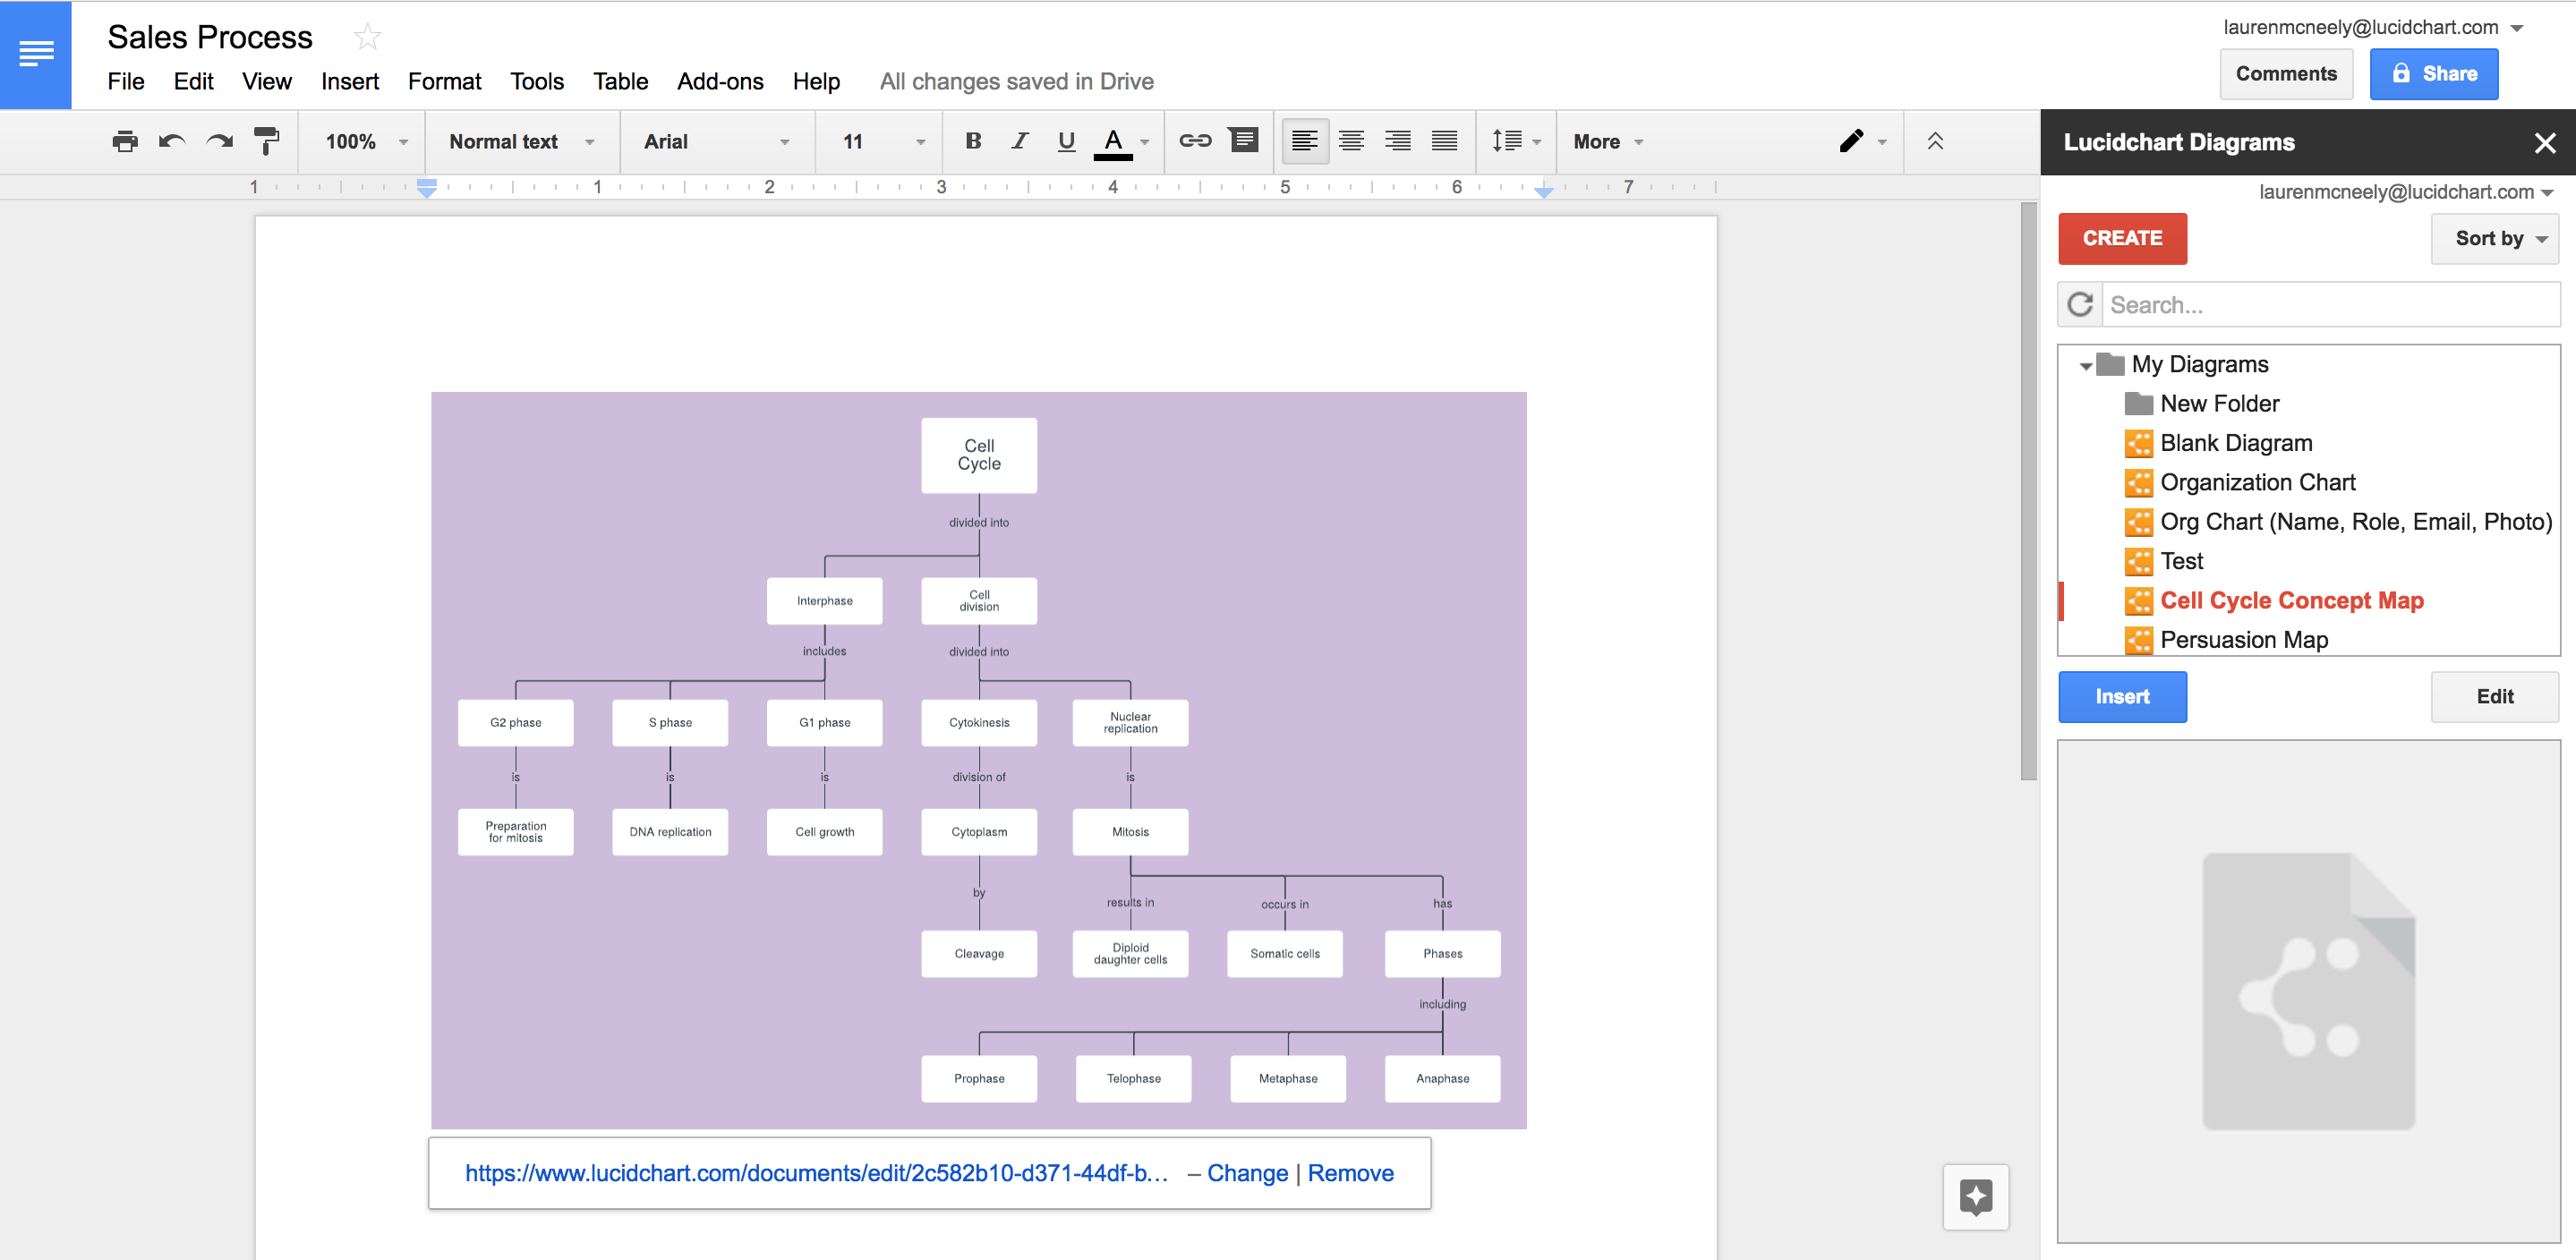Click the Insert button in Lucidchart panel

tap(2121, 696)
